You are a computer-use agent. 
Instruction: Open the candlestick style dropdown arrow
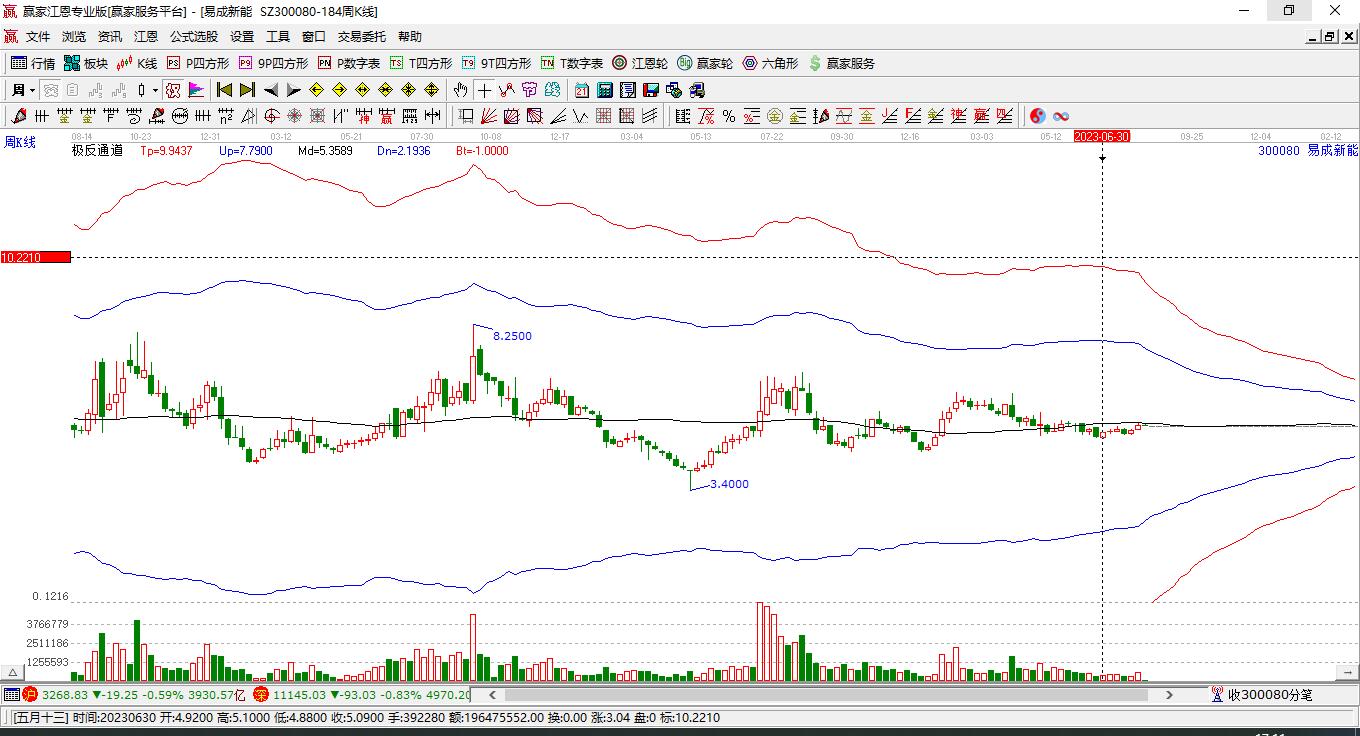(x=155, y=90)
